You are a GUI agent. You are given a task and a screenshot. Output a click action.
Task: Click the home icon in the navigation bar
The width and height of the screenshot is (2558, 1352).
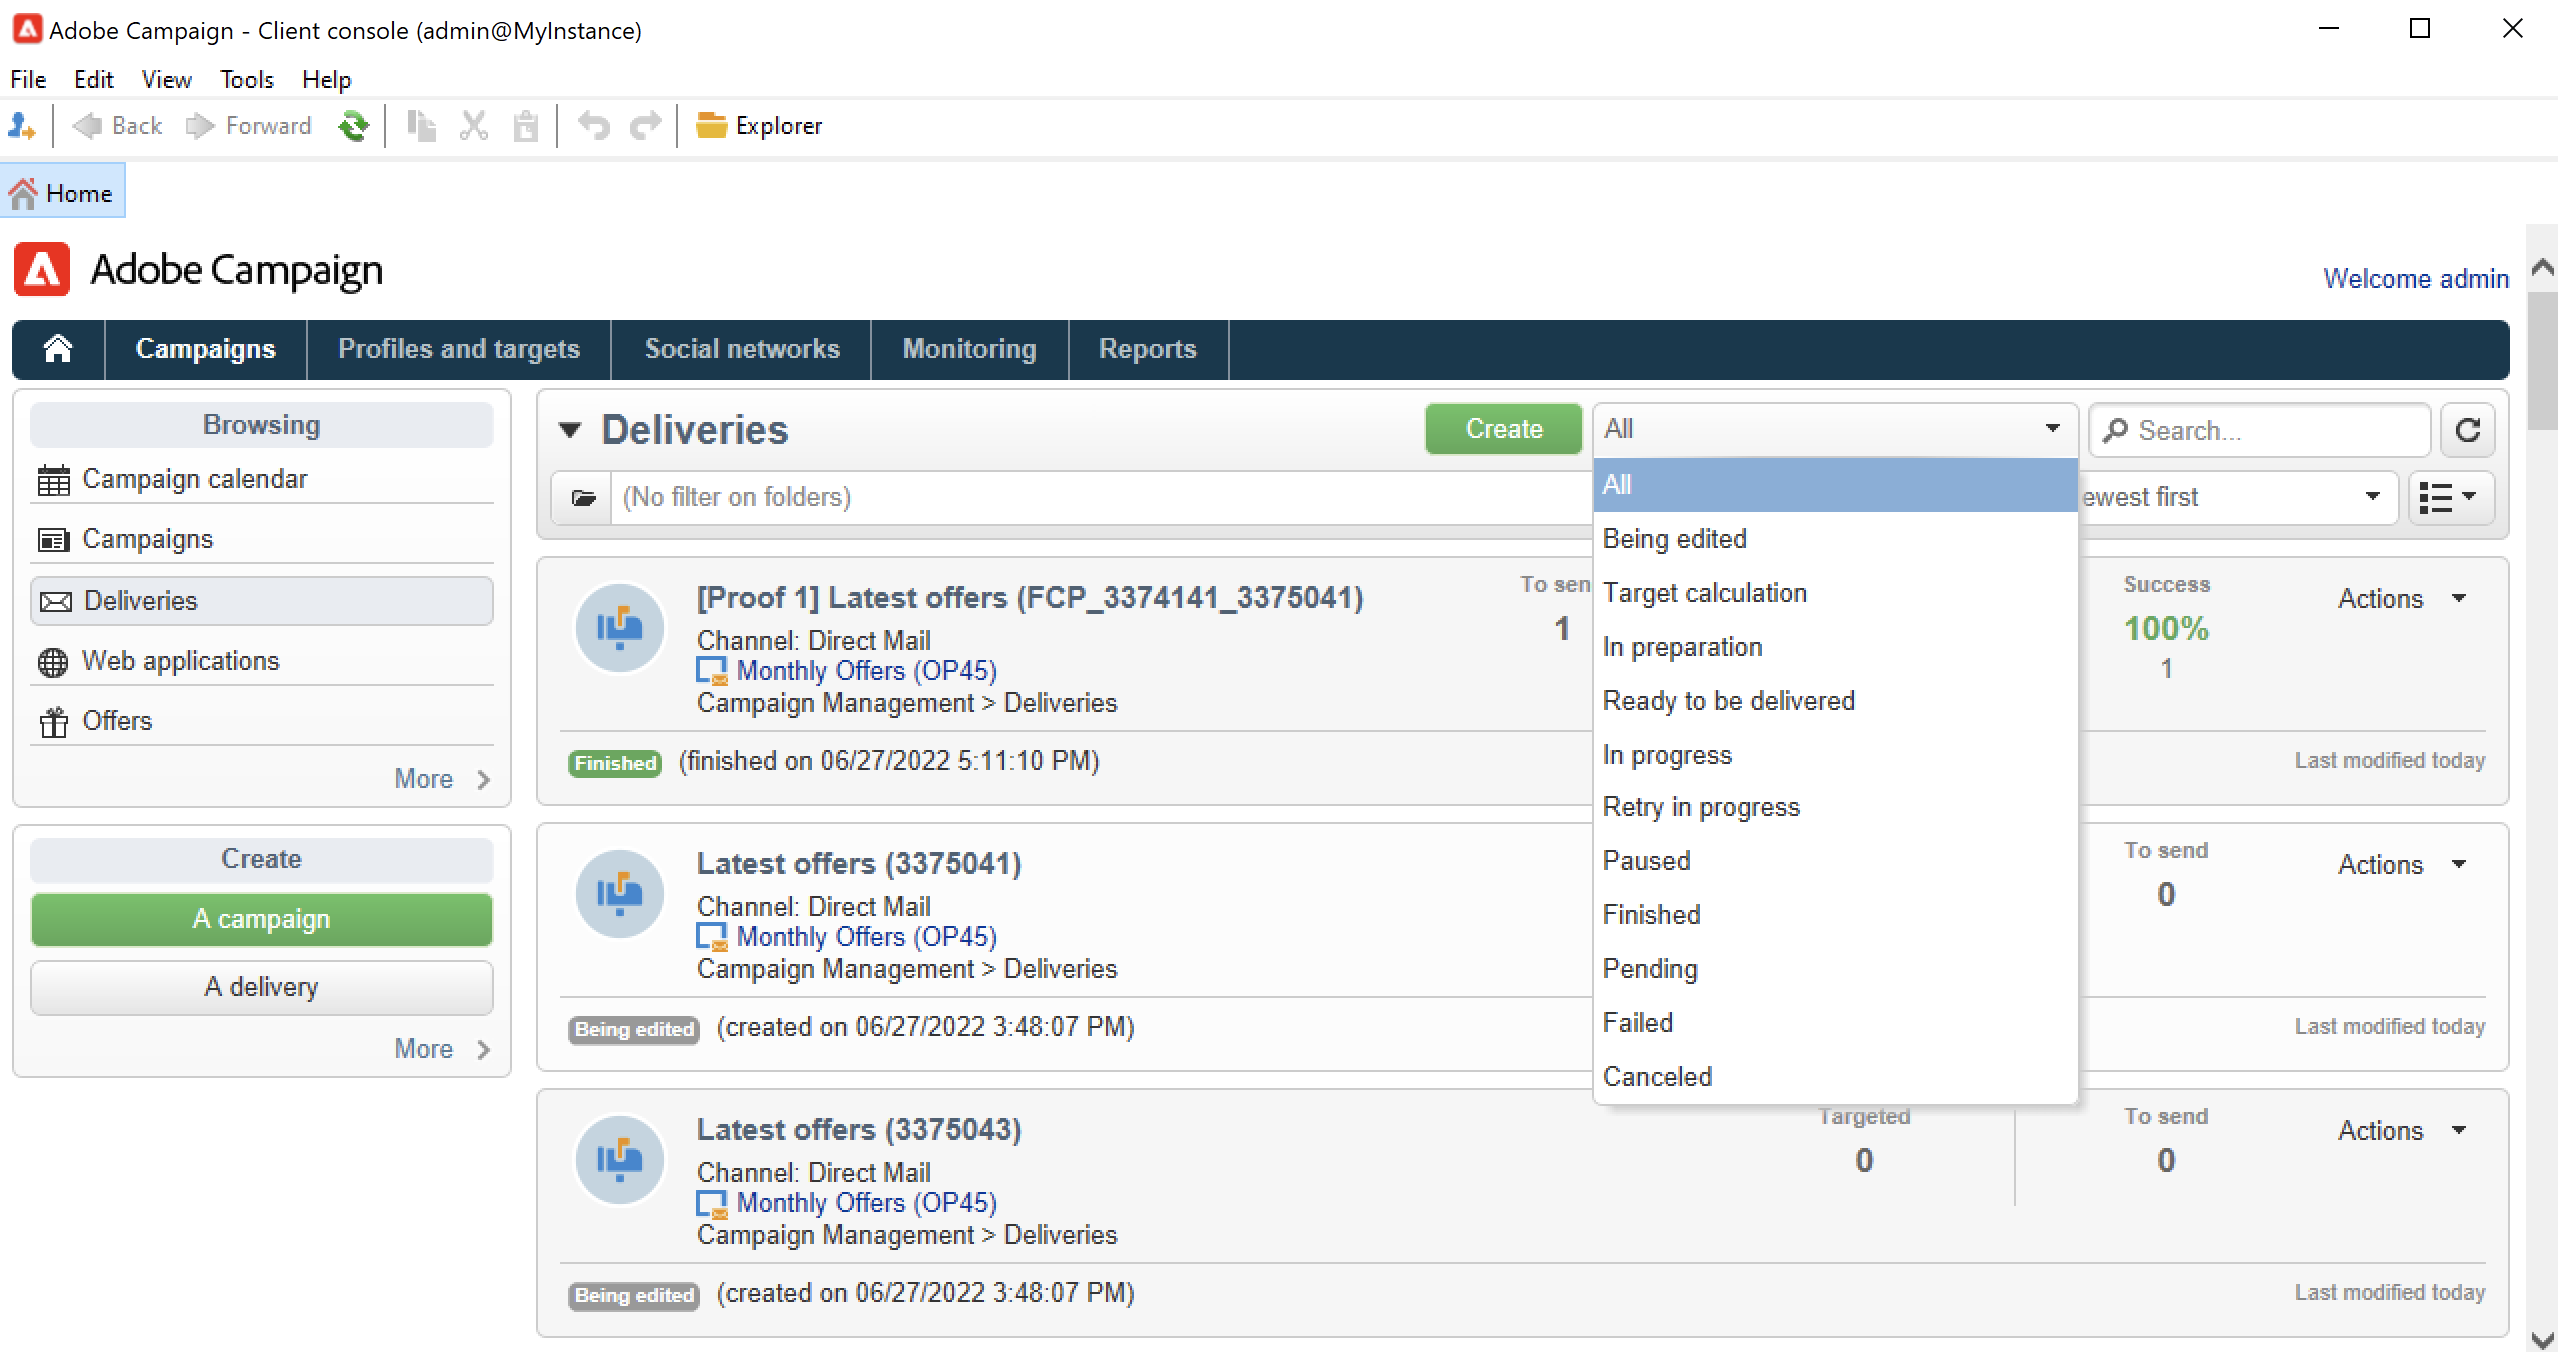(x=58, y=348)
